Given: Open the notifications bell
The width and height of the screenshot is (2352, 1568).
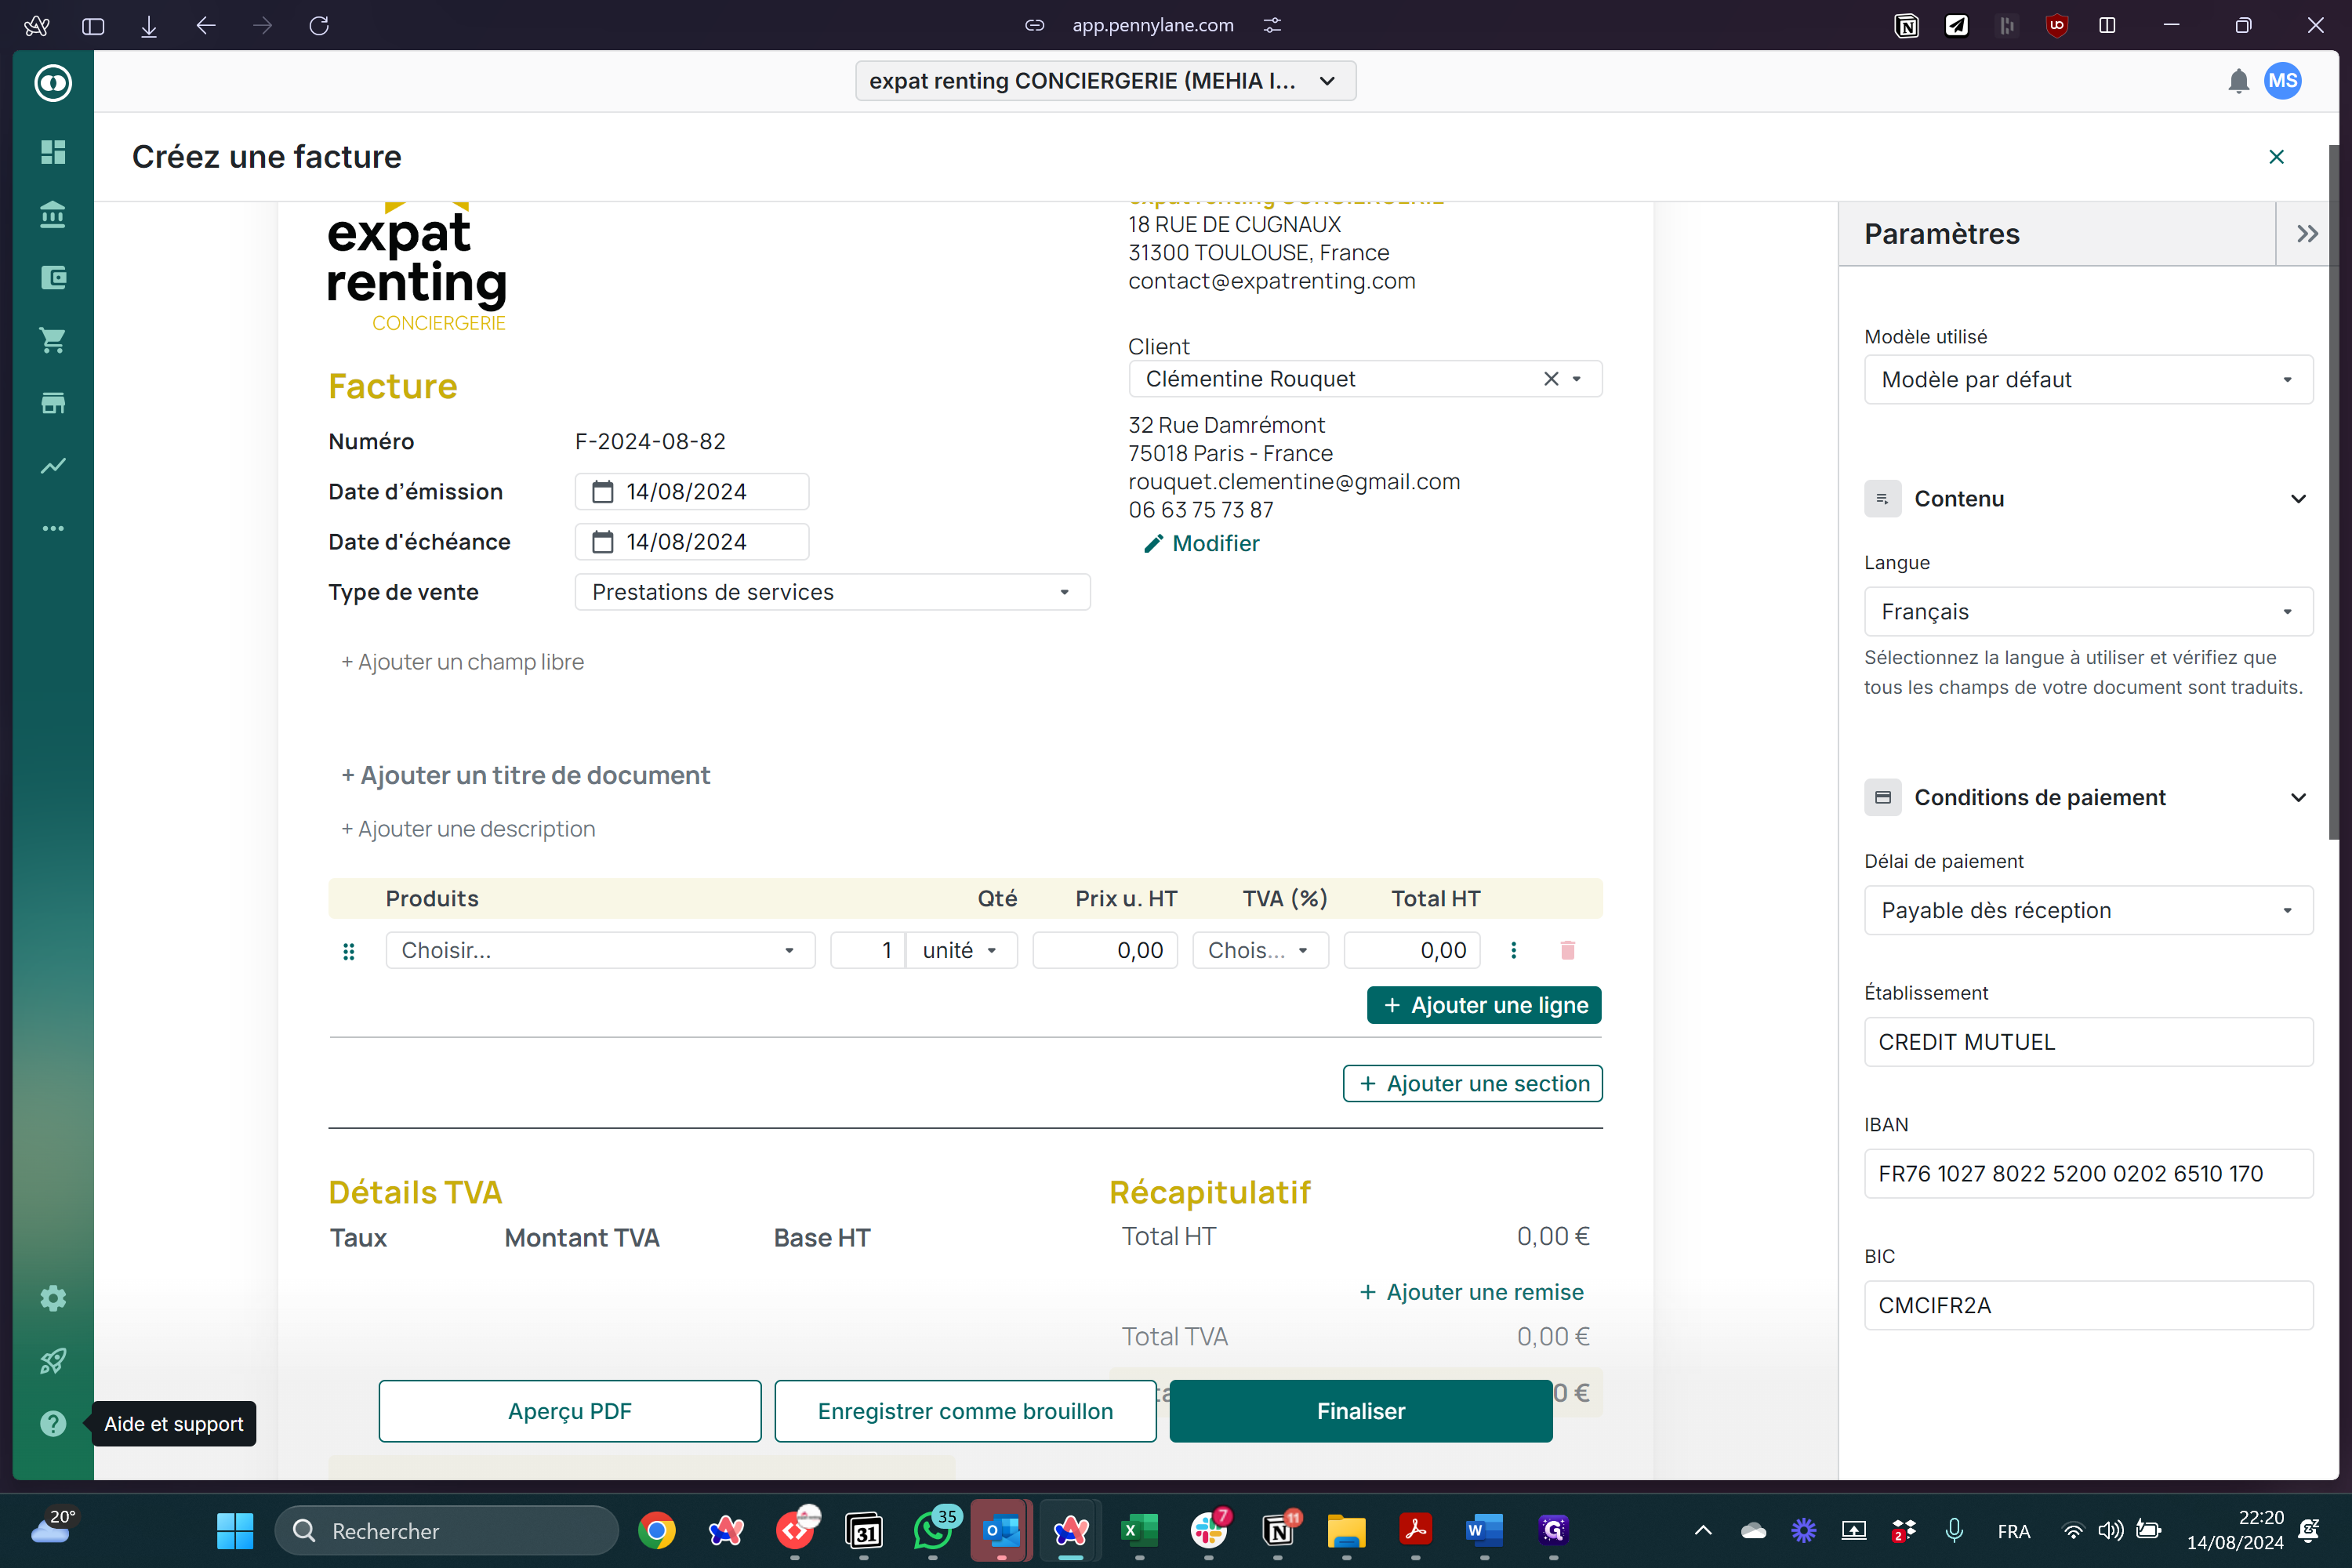Looking at the screenshot, I should [2238, 81].
